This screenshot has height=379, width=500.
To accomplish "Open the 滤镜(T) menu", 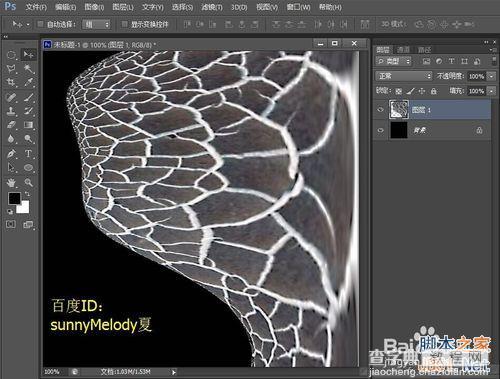I will tap(212, 7).
